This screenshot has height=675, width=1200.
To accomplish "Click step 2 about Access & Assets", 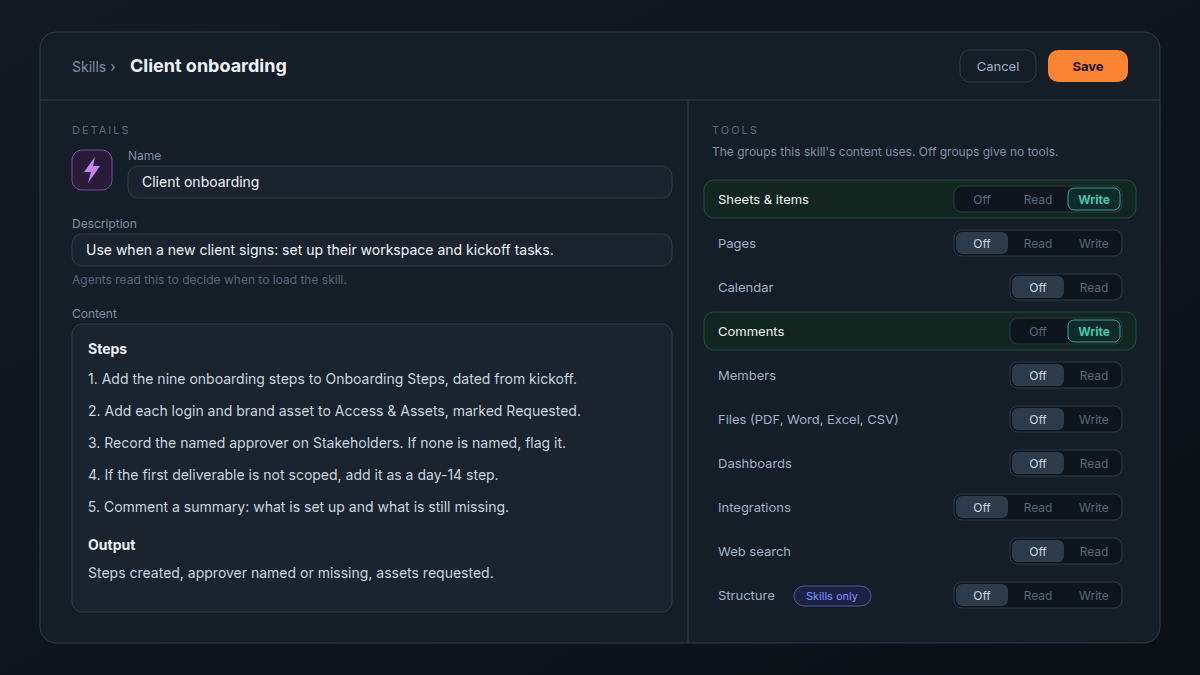I will pyautogui.click(x=334, y=411).
